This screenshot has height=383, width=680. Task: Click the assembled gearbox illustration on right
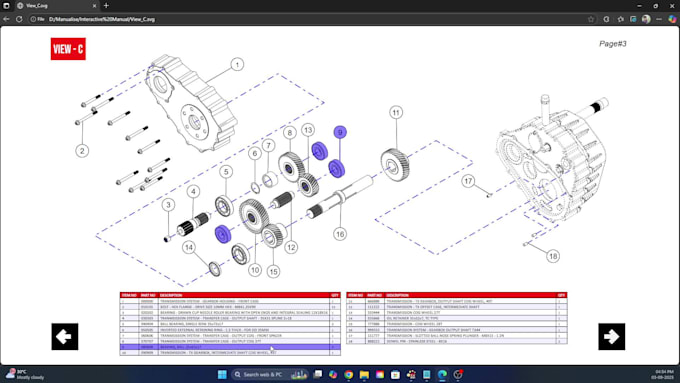(553, 158)
